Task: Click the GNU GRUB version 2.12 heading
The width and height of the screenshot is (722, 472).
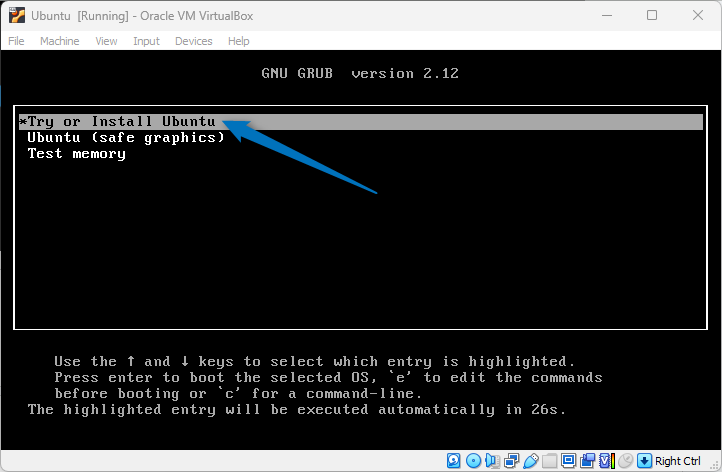Action: (x=360, y=73)
